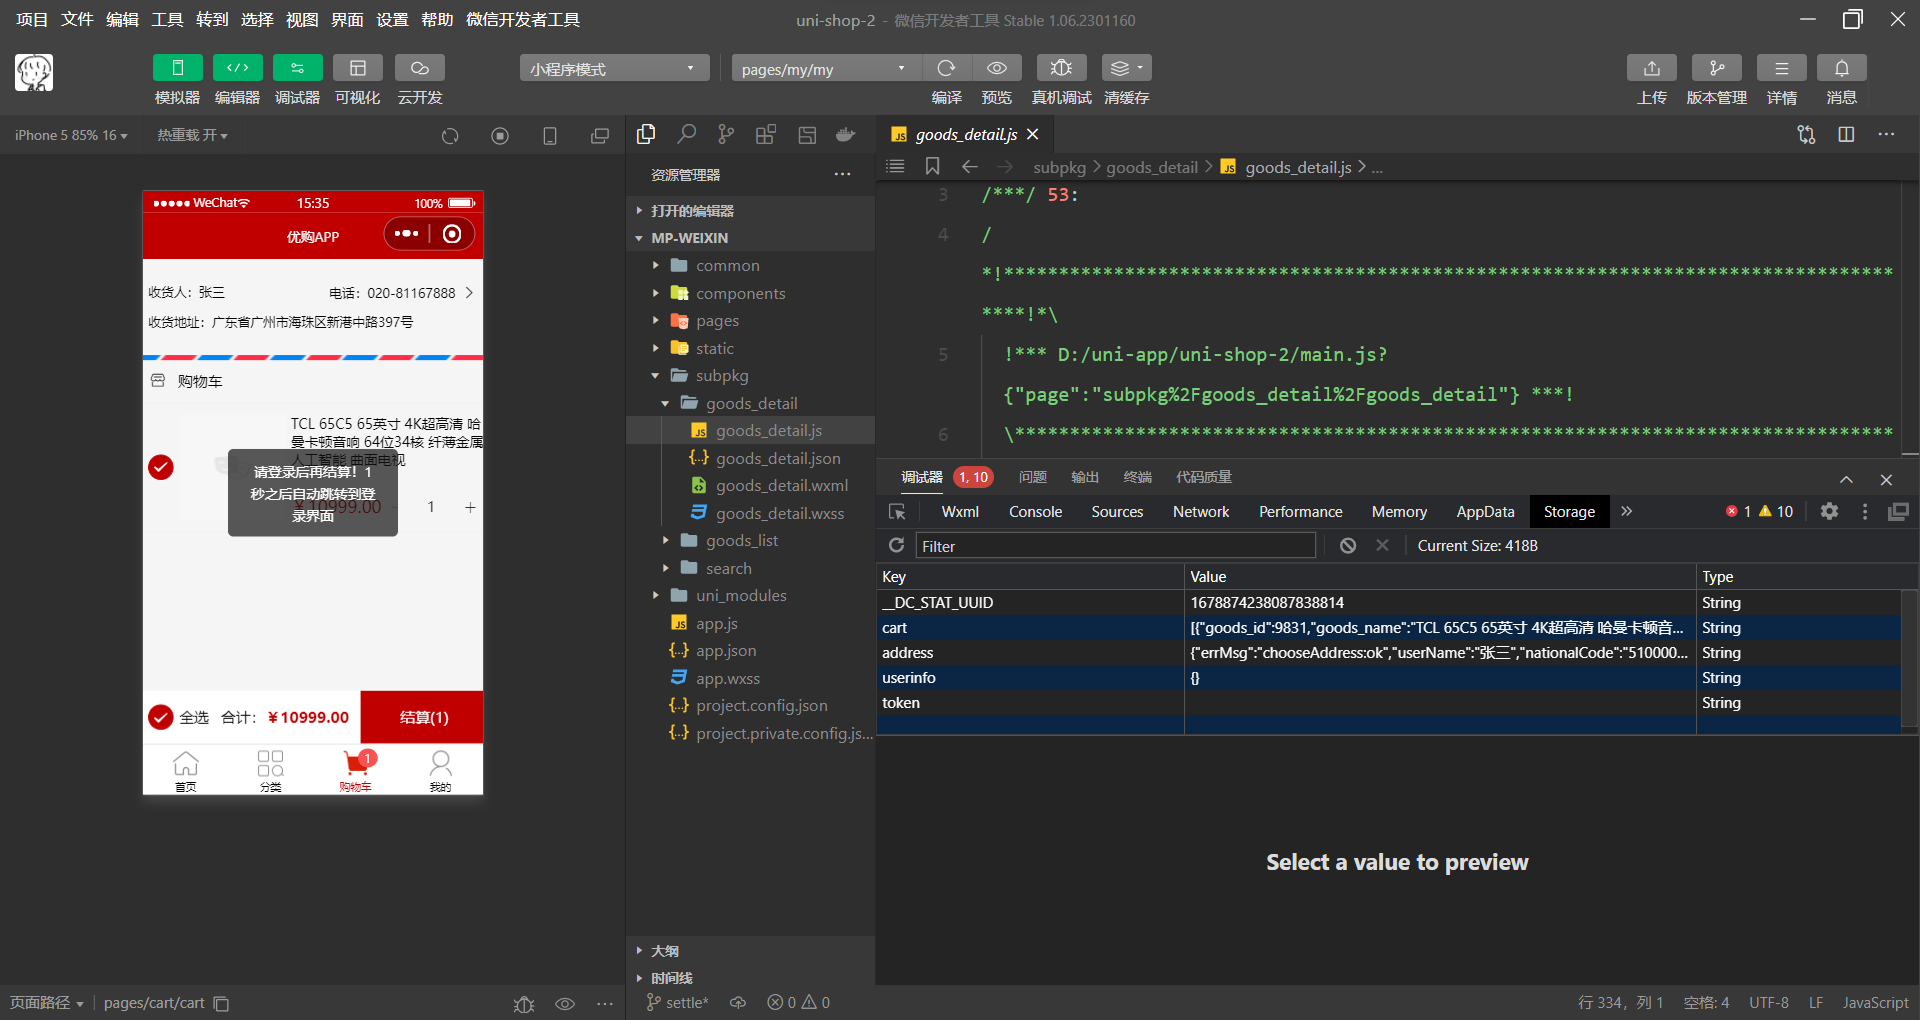
Task: Open debugger settings gear icon
Action: pos(1829,511)
